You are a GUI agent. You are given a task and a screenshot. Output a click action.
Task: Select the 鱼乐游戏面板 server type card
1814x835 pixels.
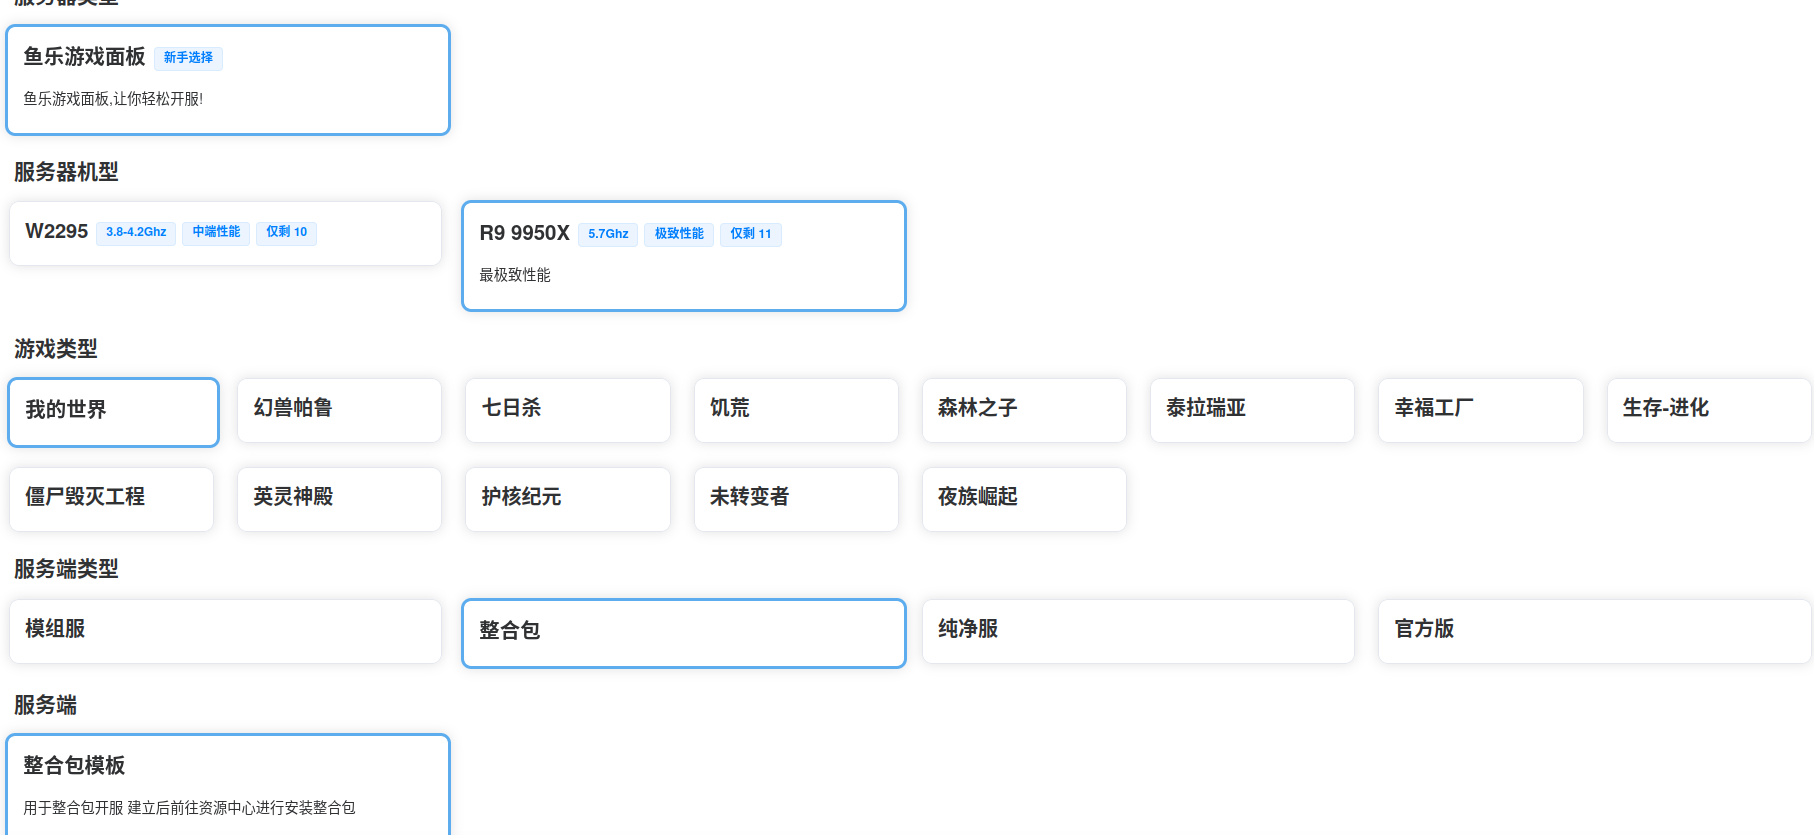(228, 80)
